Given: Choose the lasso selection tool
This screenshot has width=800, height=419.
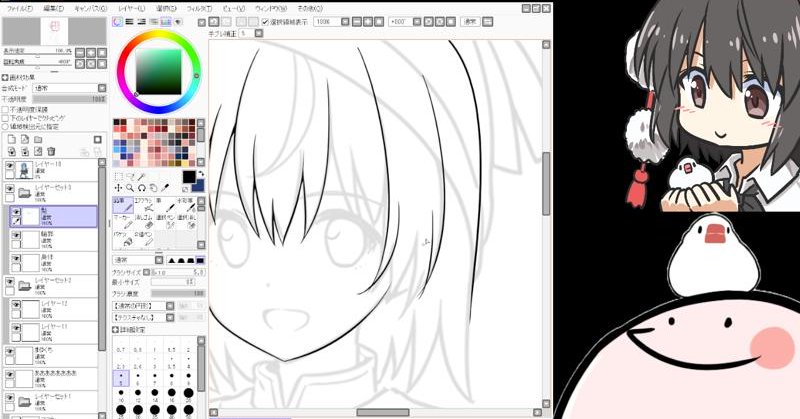Looking at the screenshot, I should pos(130,176).
